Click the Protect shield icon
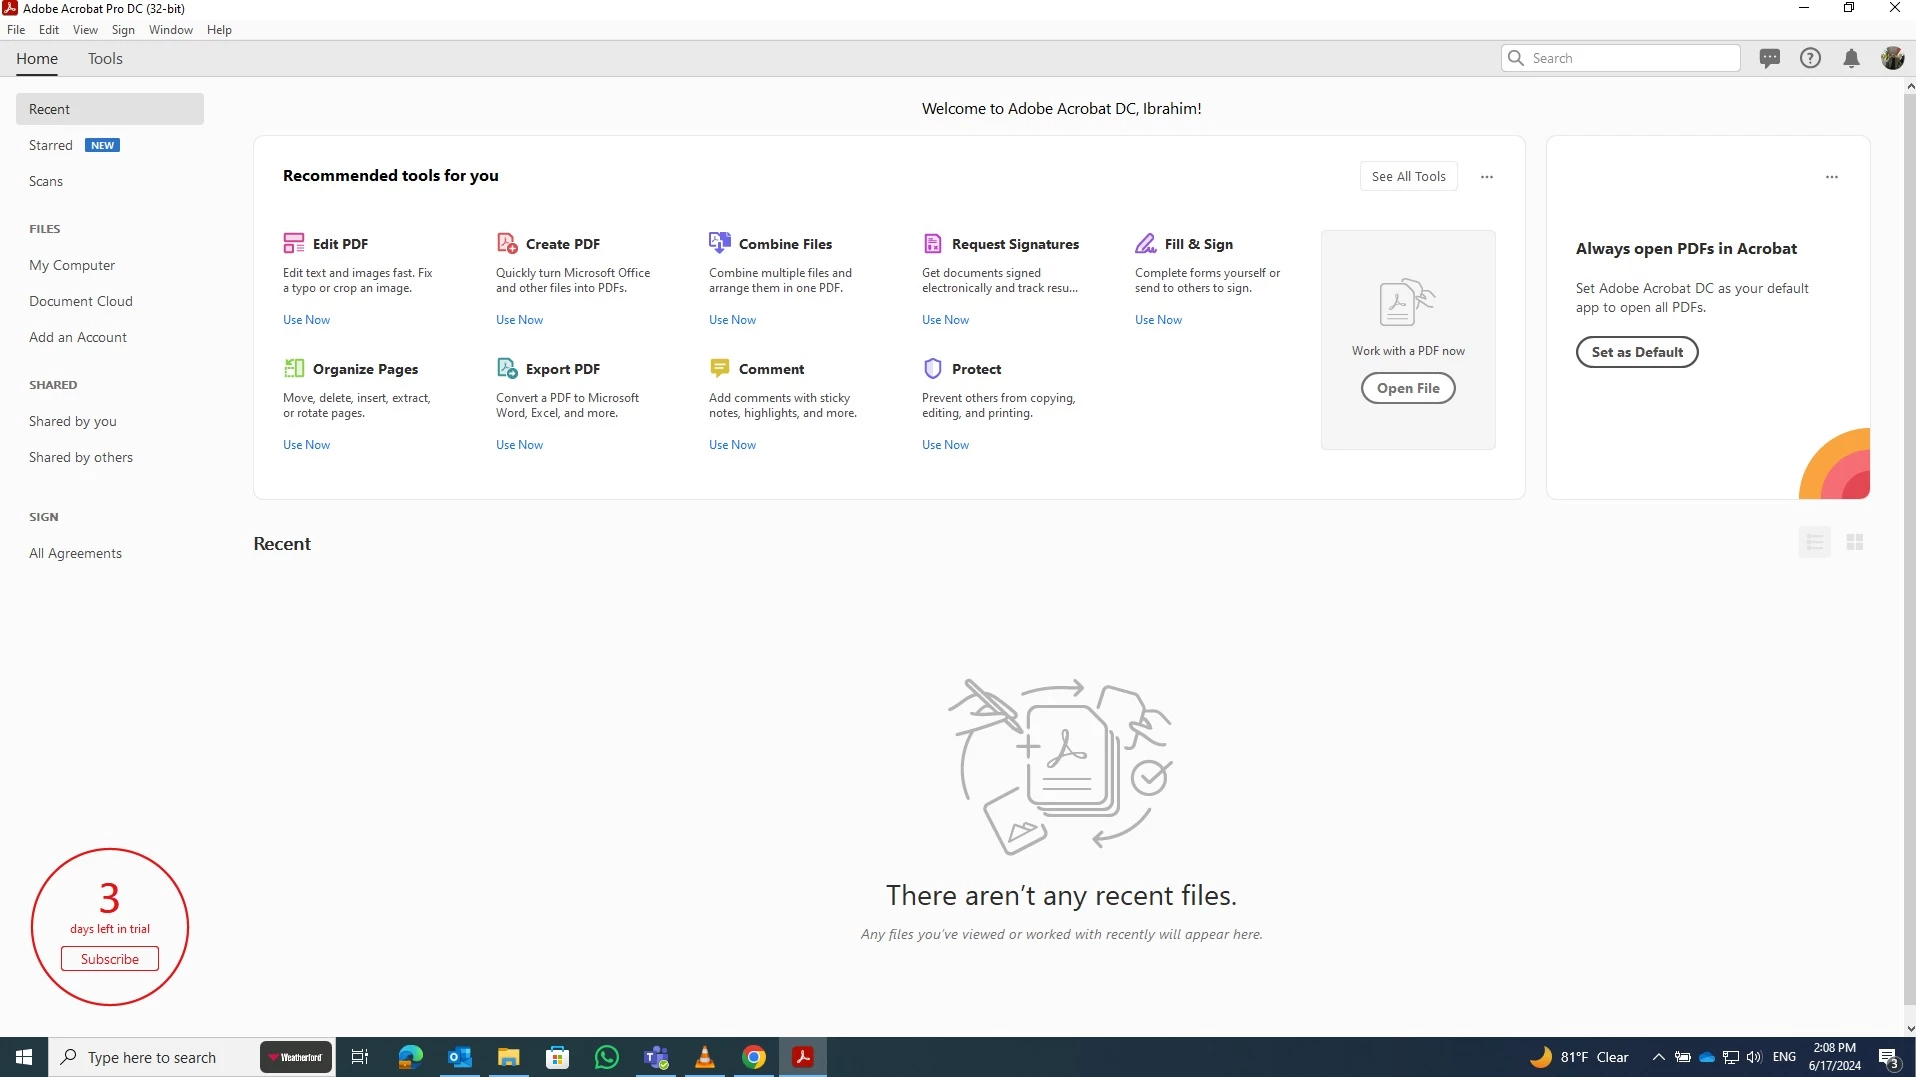This screenshot has height=1077, width=1916. point(933,368)
